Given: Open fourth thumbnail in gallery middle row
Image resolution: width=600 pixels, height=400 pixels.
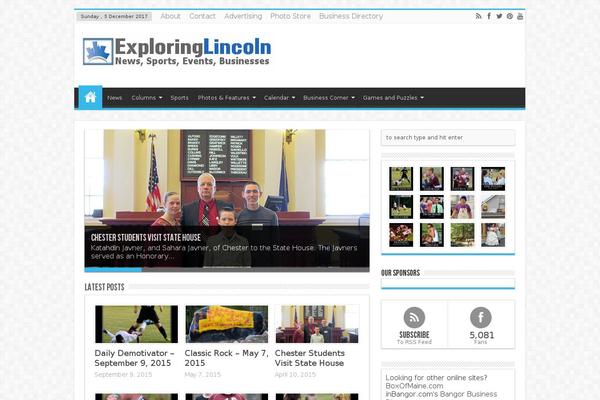Looking at the screenshot, I should point(493,207).
